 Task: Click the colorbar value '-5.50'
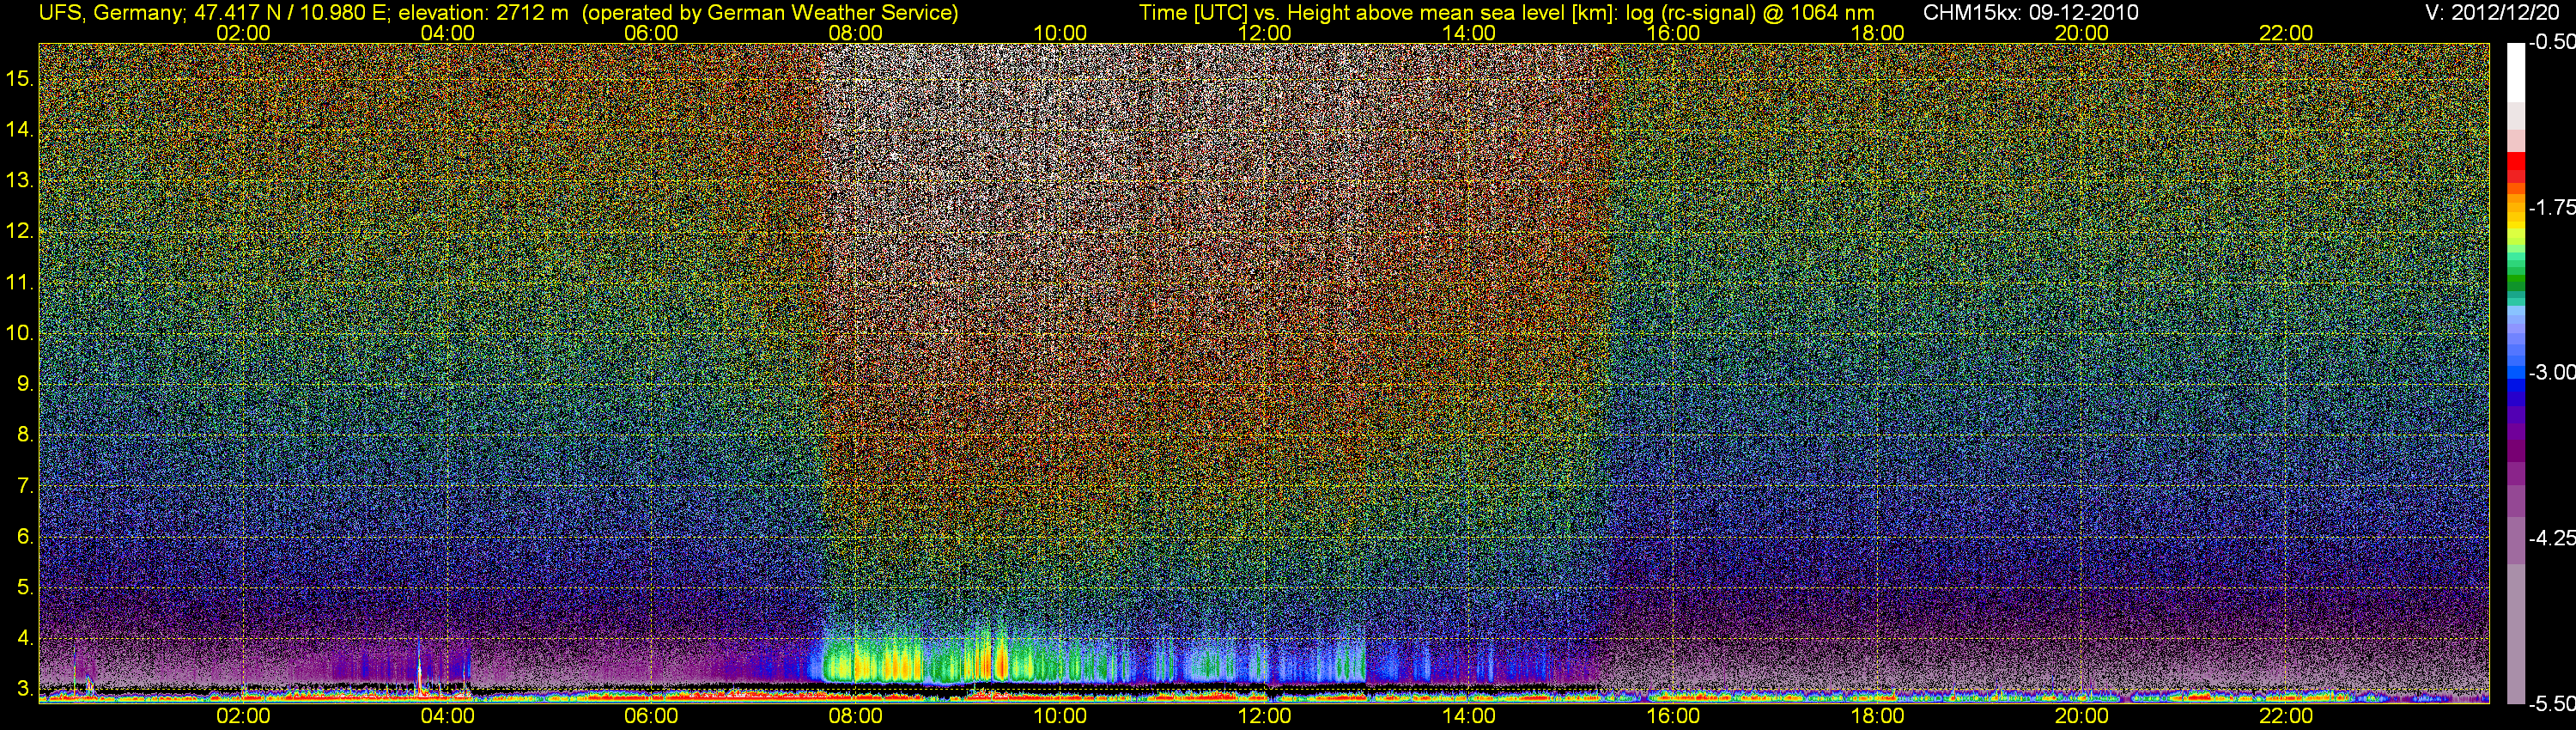click(2551, 704)
